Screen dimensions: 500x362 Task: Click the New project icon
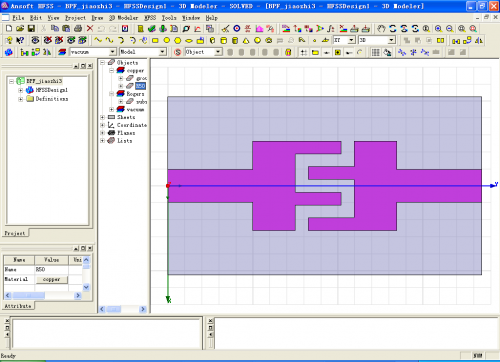coord(9,29)
